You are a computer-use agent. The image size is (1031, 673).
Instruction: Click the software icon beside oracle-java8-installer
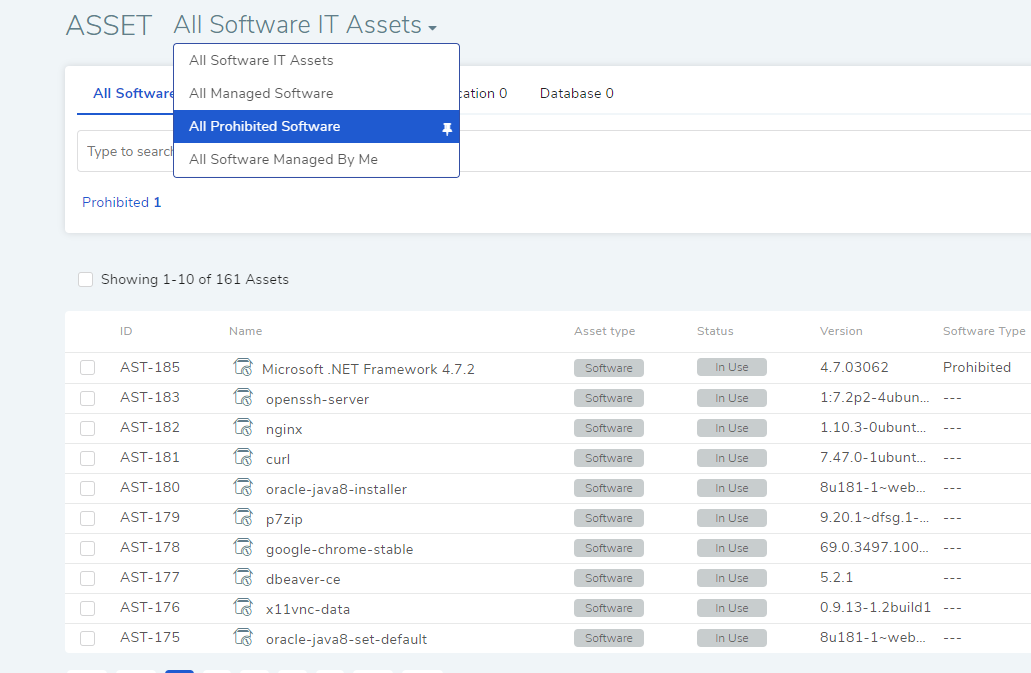point(243,488)
